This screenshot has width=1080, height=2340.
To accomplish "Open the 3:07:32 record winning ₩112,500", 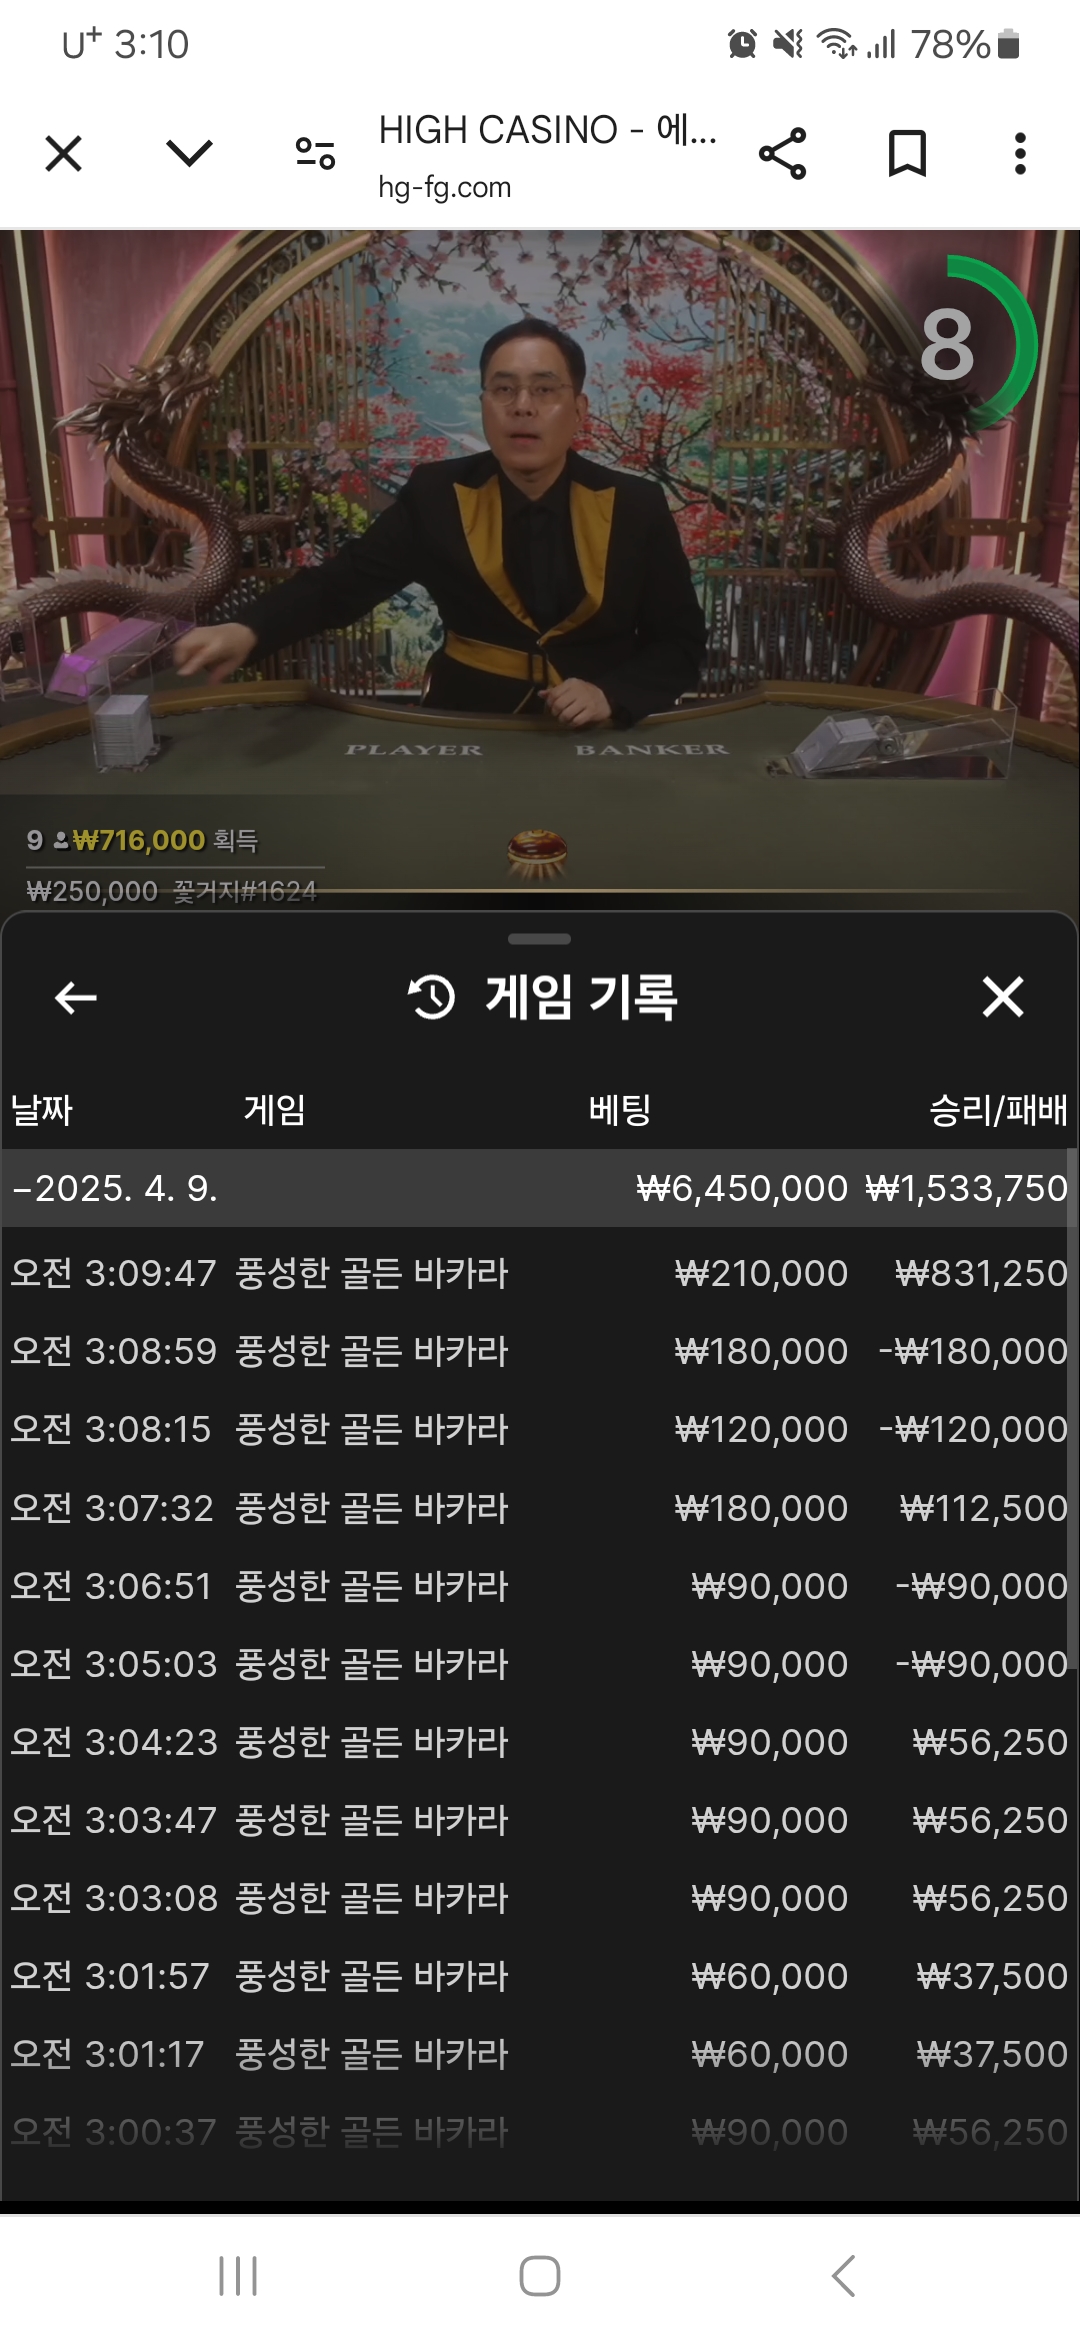I will coord(540,1507).
